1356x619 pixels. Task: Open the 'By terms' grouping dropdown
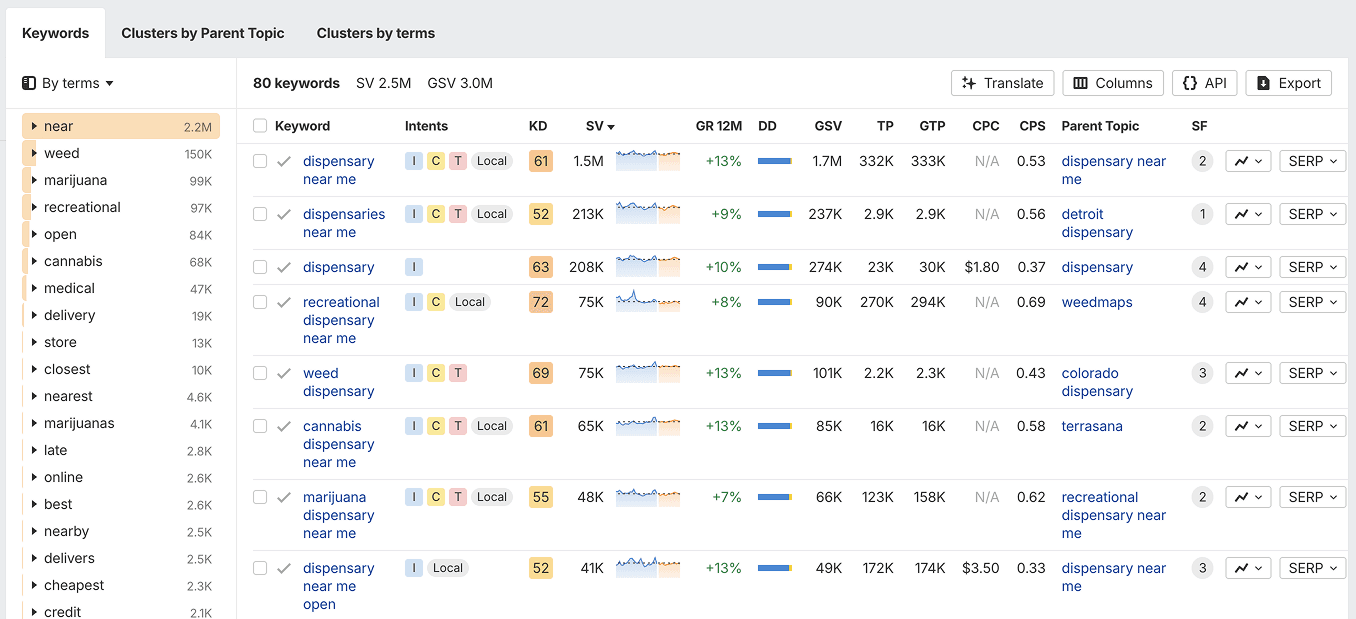[x=68, y=83]
